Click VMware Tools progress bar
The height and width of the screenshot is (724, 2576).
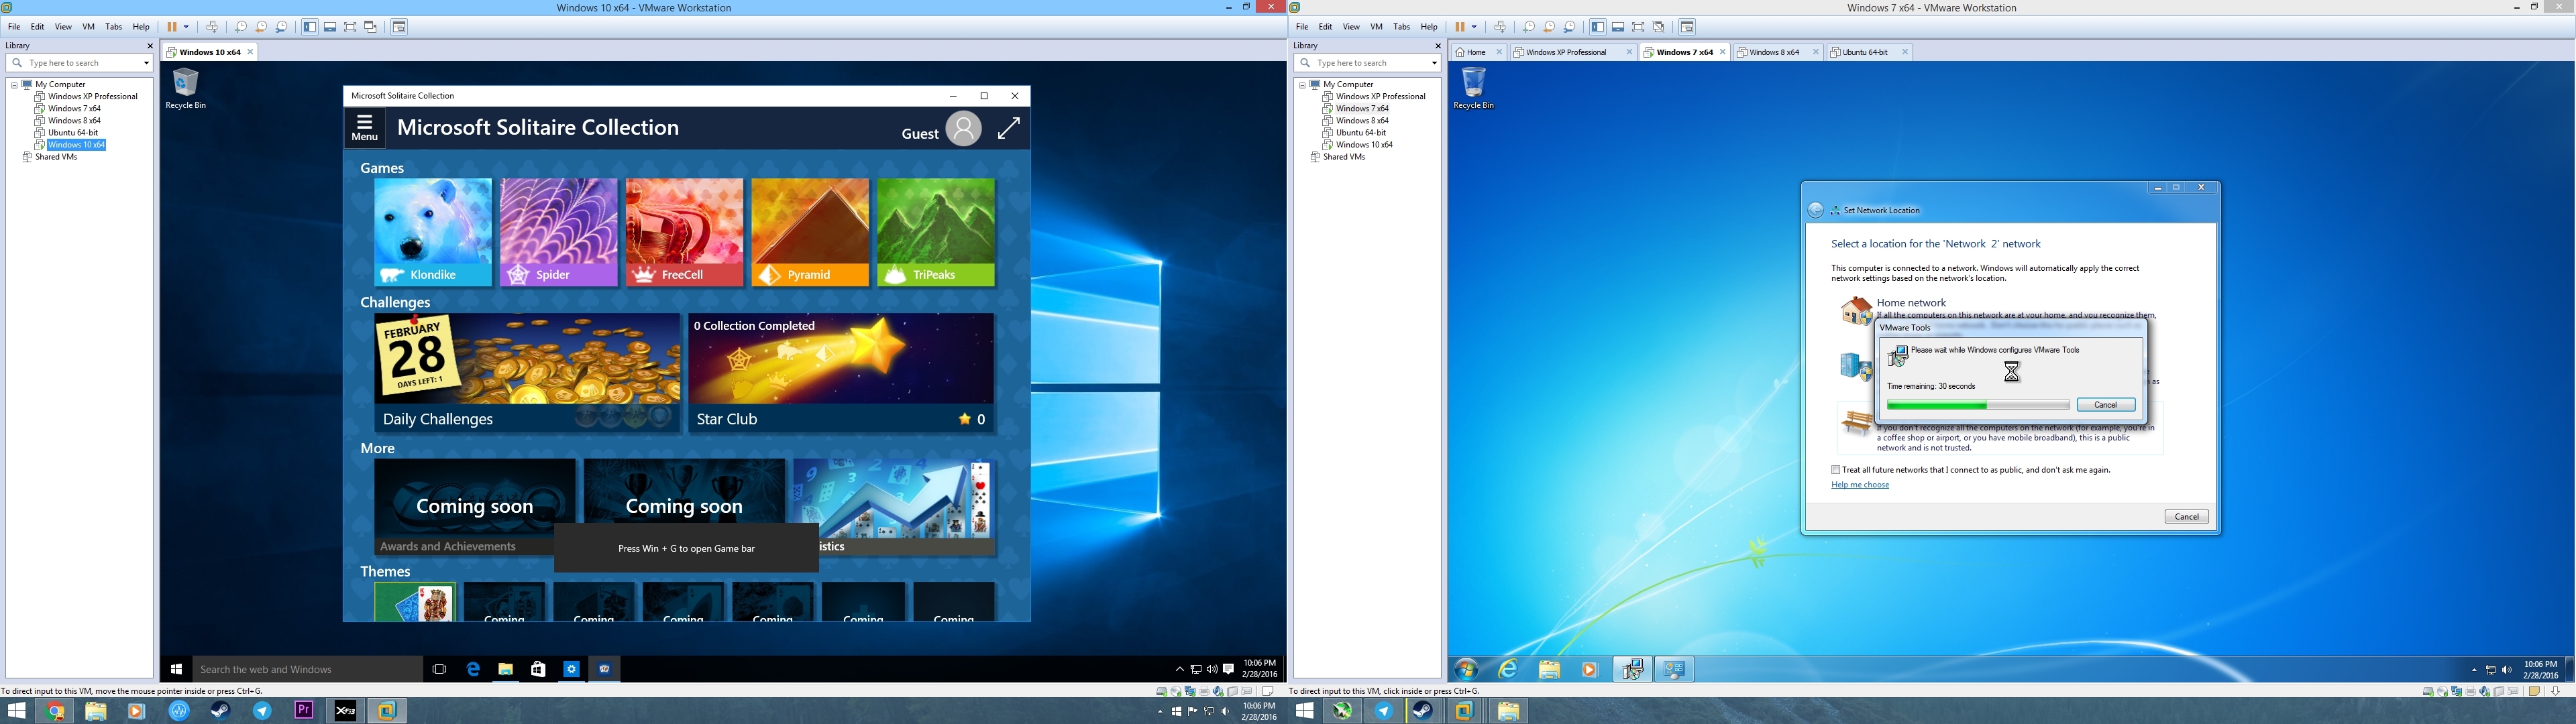pyautogui.click(x=1978, y=405)
